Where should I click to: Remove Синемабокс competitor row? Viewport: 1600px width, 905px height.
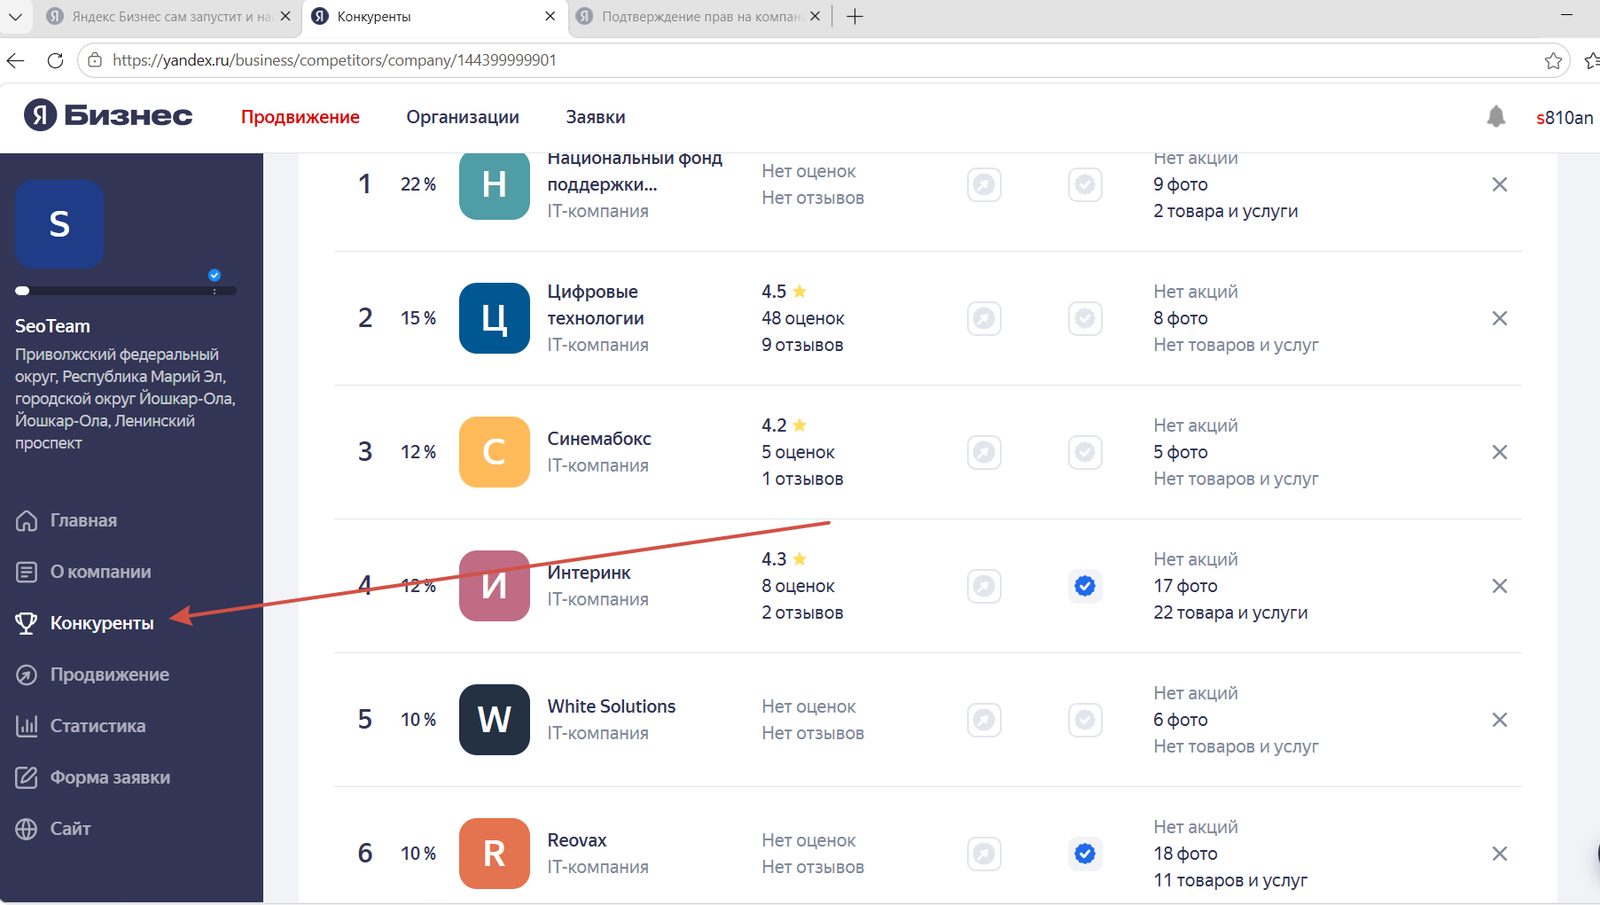[x=1499, y=452]
